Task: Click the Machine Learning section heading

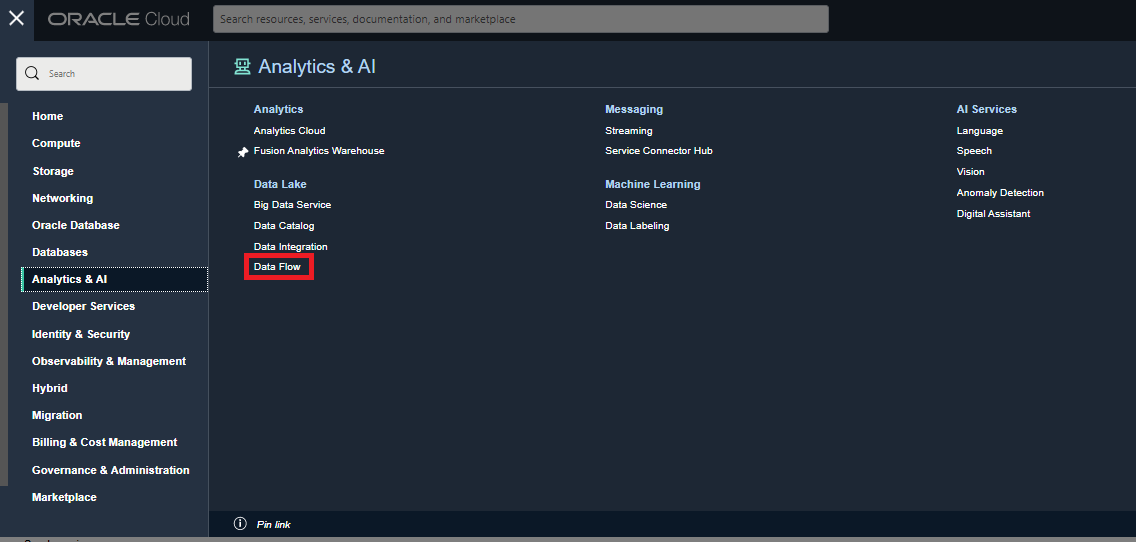Action: click(x=653, y=184)
